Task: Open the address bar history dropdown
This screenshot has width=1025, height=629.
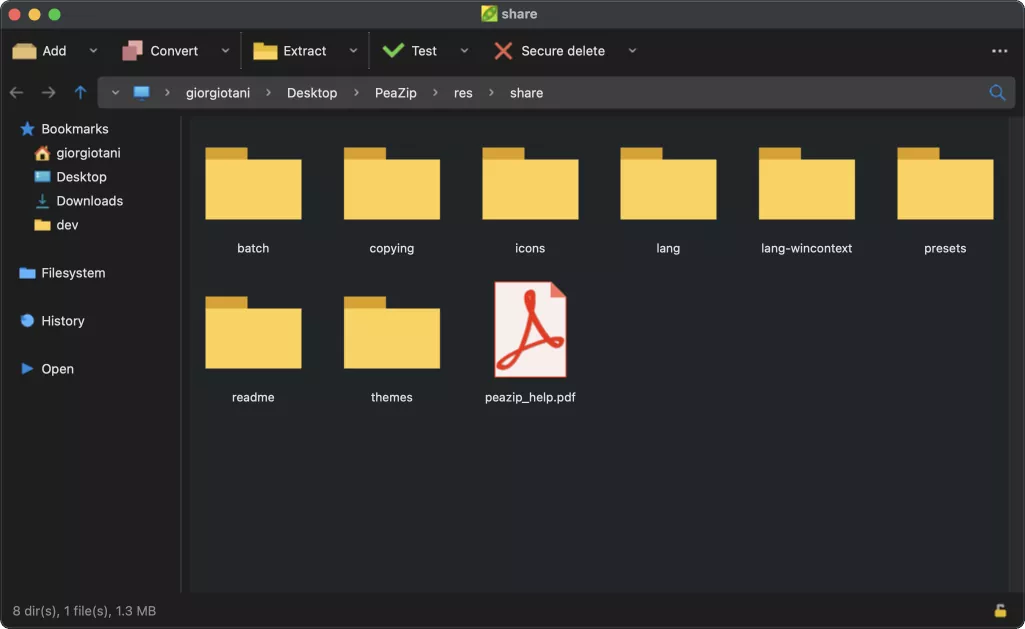Action: point(115,93)
